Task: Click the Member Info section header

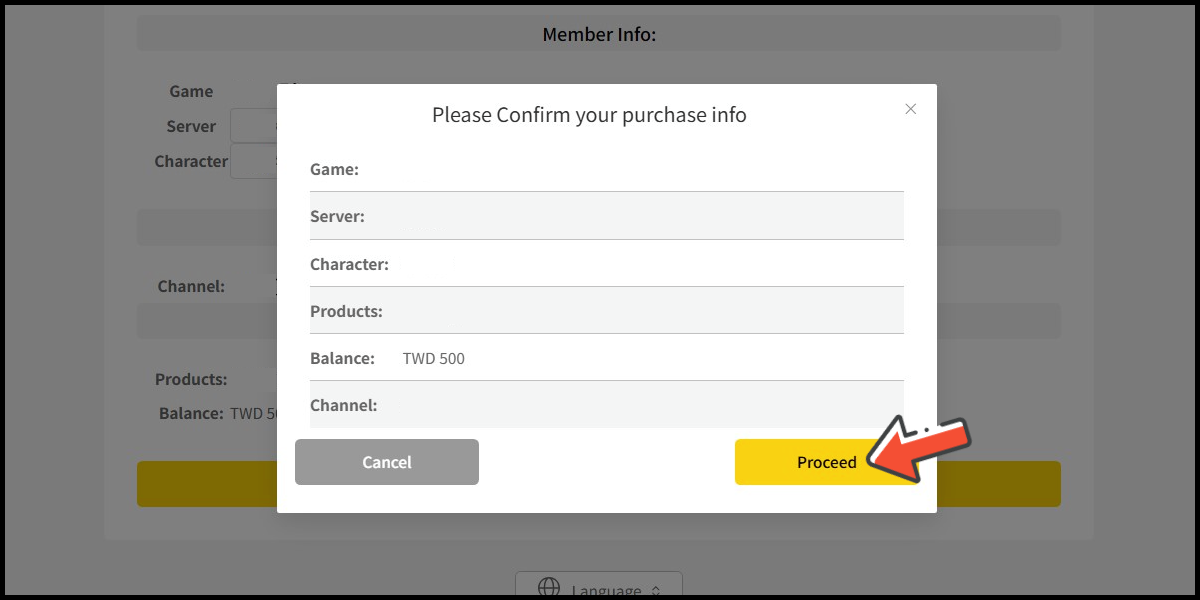Action: (598, 35)
